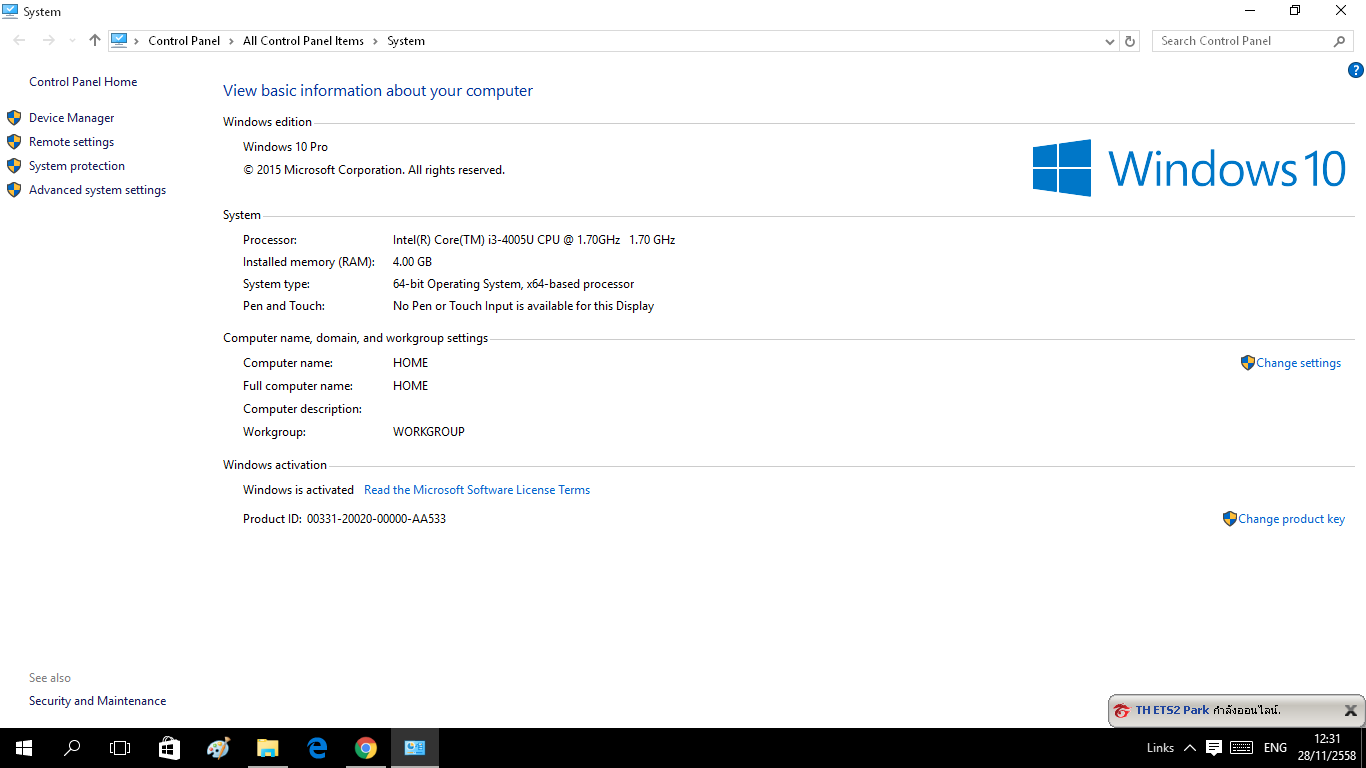Launch Paint from the taskbar
This screenshot has width=1366, height=768.
click(218, 748)
